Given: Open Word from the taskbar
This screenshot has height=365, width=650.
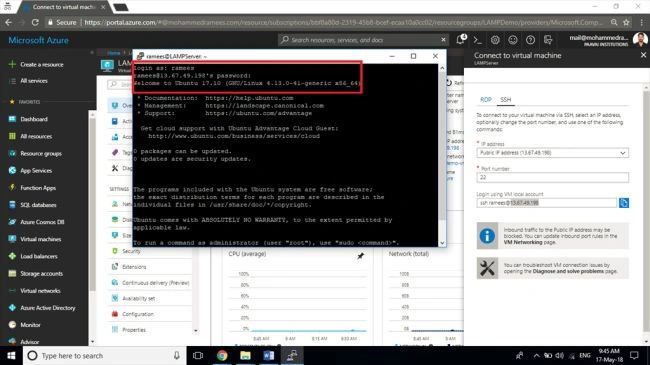Looking at the screenshot, I should tap(269, 355).
